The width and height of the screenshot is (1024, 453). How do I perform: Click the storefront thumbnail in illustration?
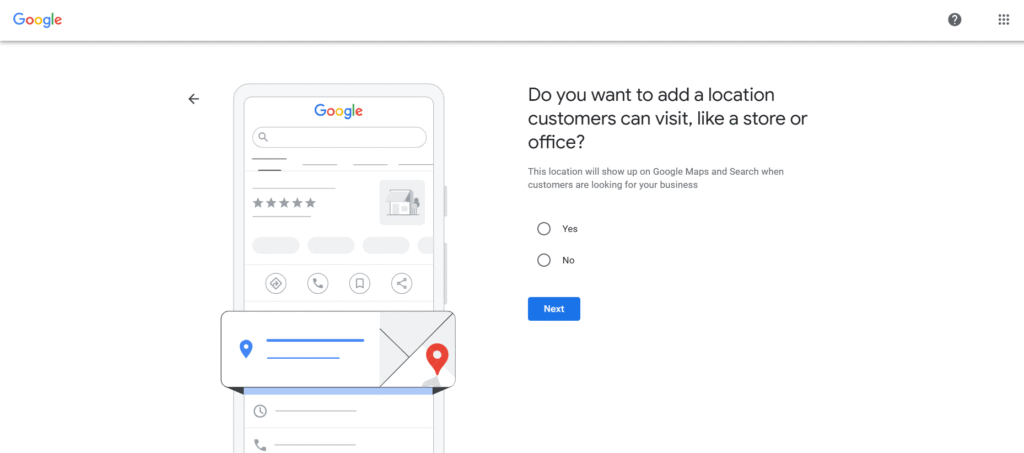402,202
